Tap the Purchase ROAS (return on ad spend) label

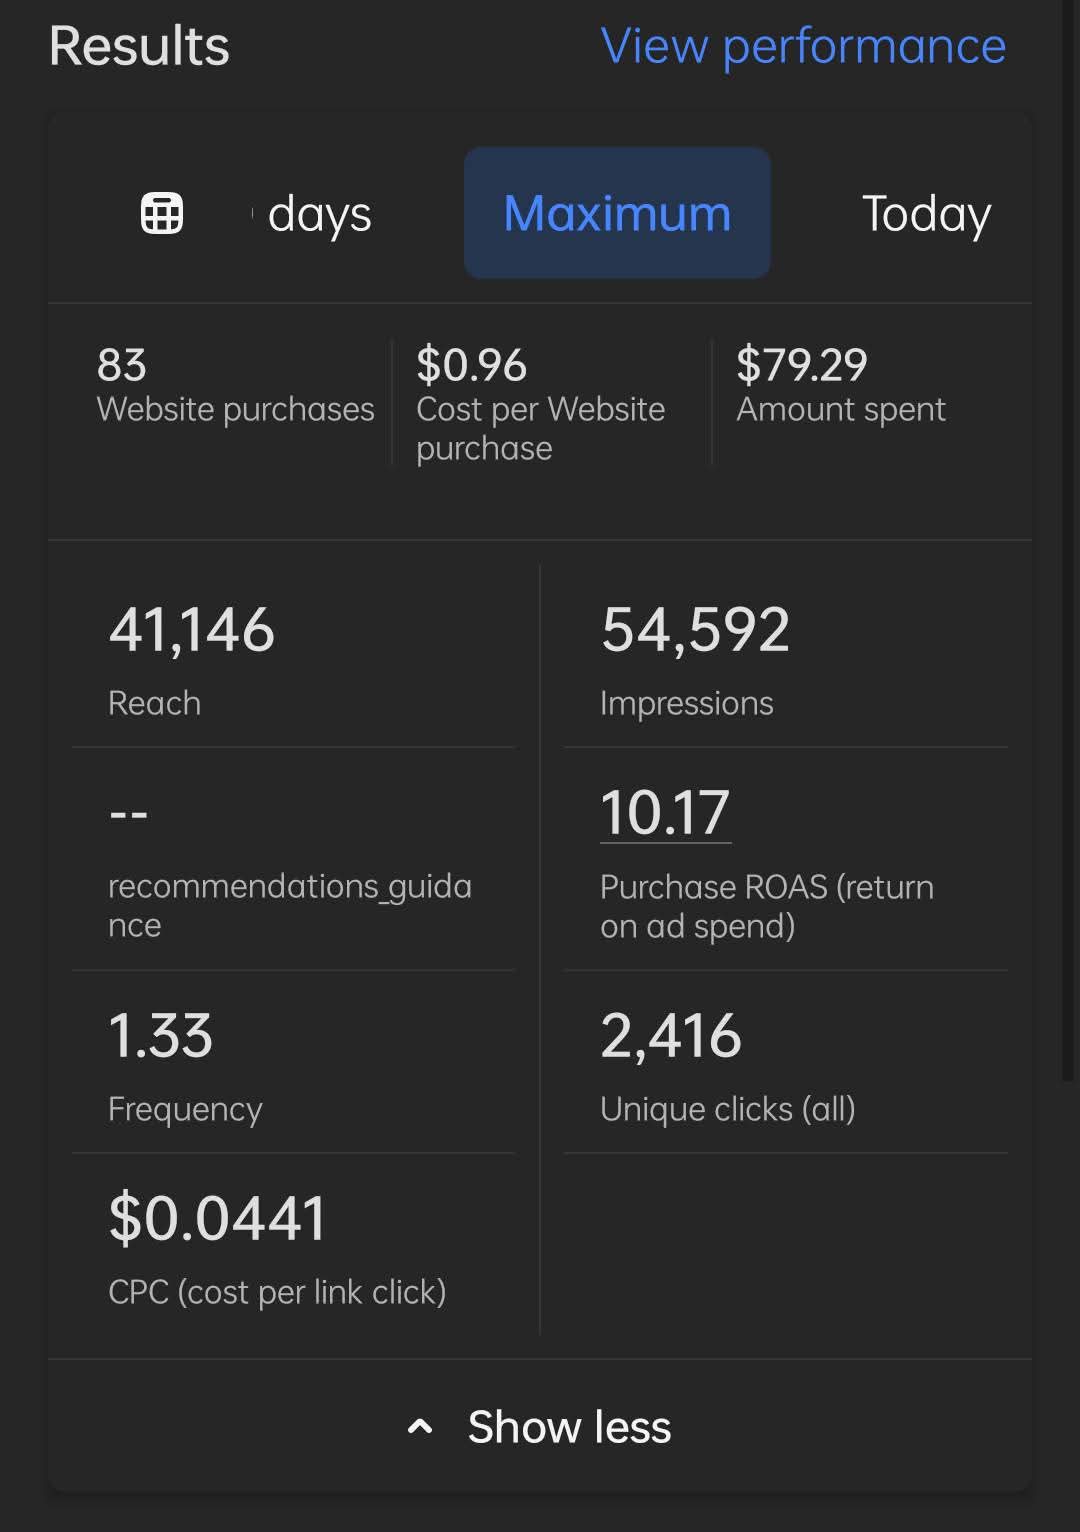(766, 906)
